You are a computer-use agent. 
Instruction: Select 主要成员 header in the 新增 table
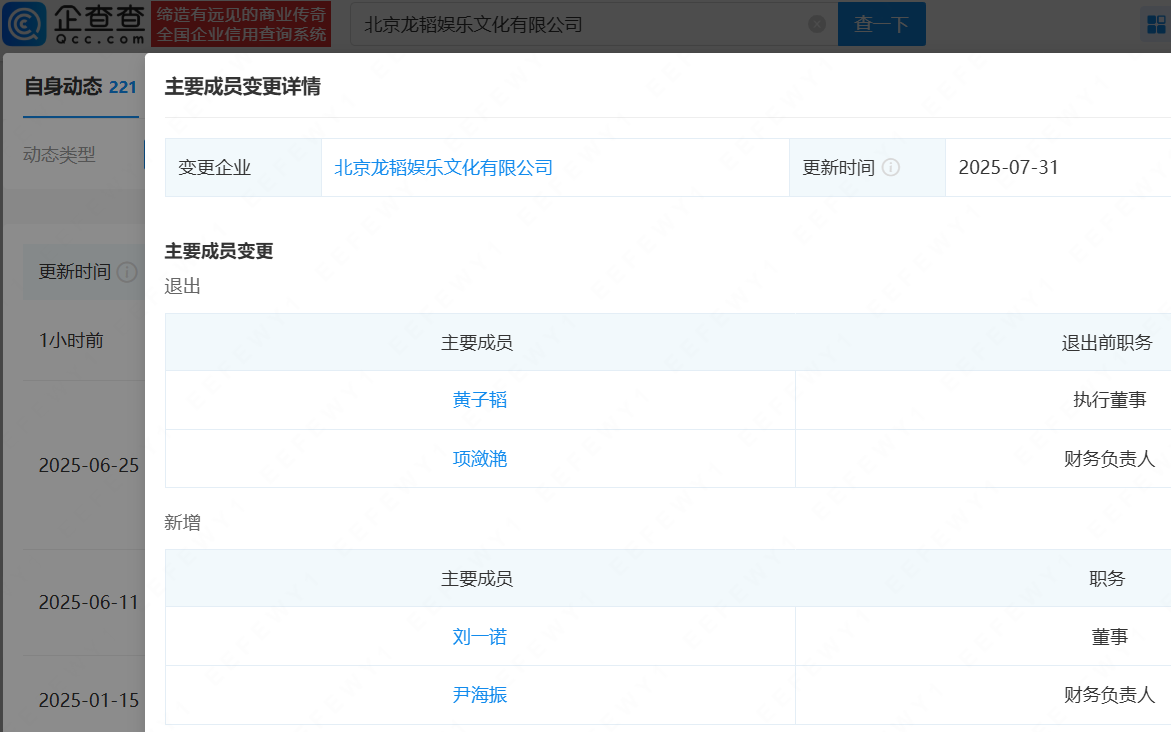(476, 578)
